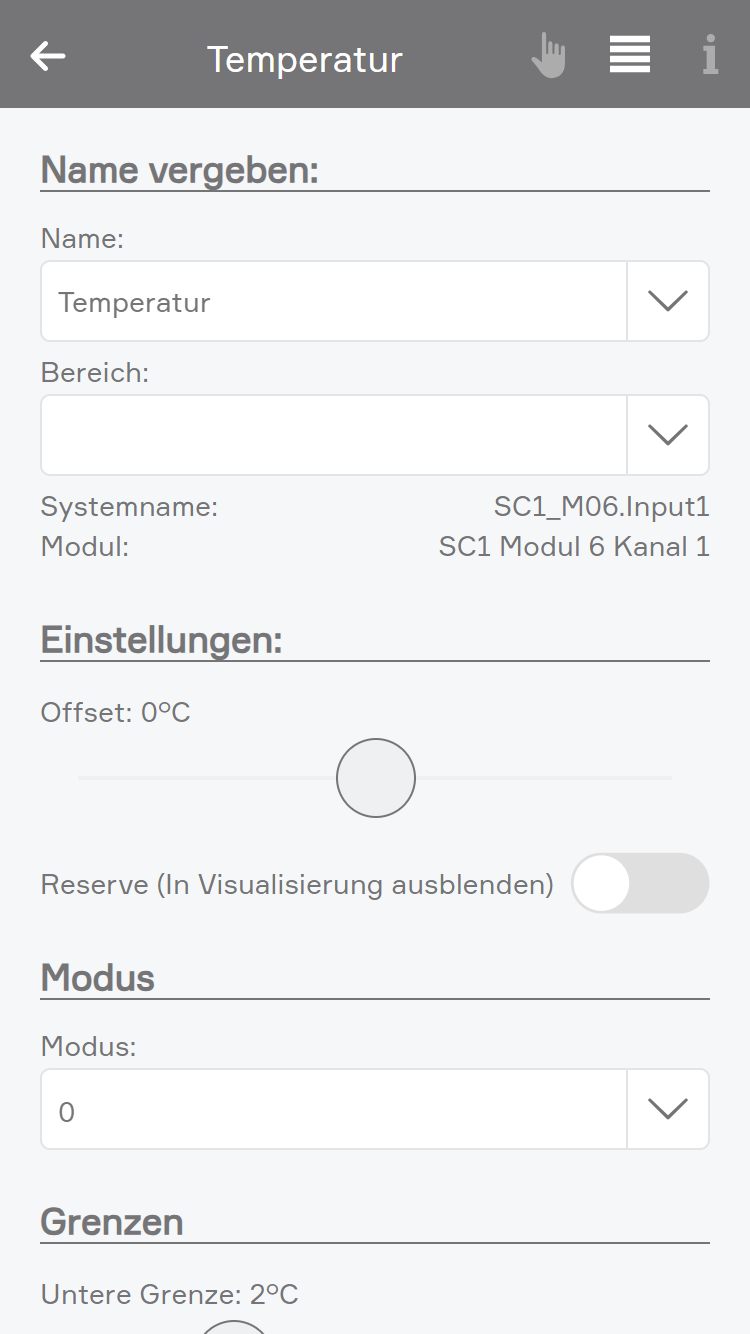
Task: Tap the hand manual-mode icon
Action: (x=548, y=56)
